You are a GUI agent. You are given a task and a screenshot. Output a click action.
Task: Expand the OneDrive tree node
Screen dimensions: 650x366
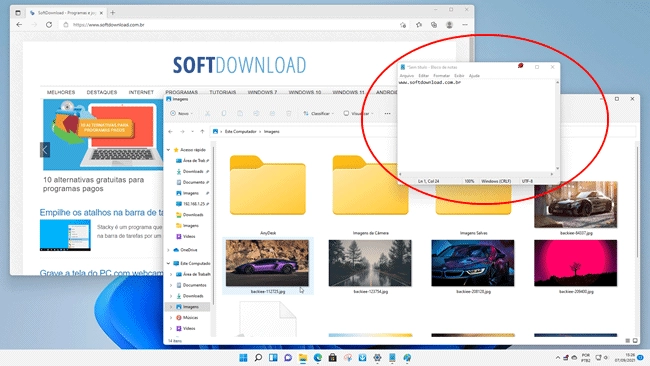pyautogui.click(x=168, y=250)
